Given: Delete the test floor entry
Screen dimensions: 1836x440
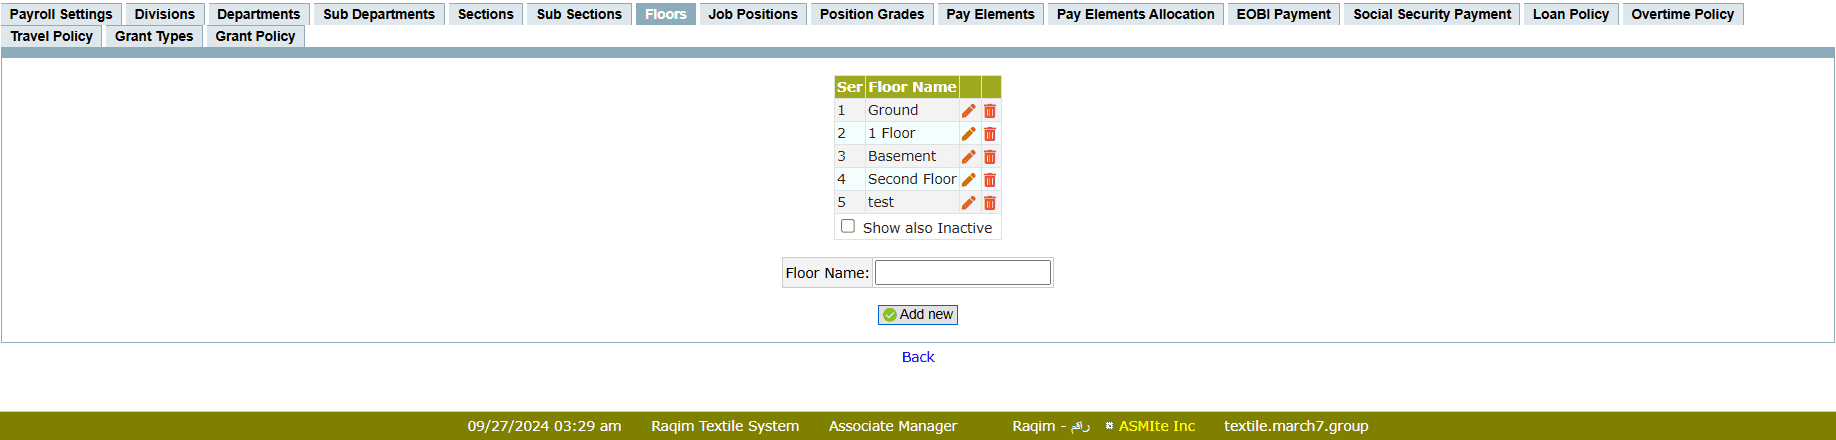Looking at the screenshot, I should (x=990, y=203).
